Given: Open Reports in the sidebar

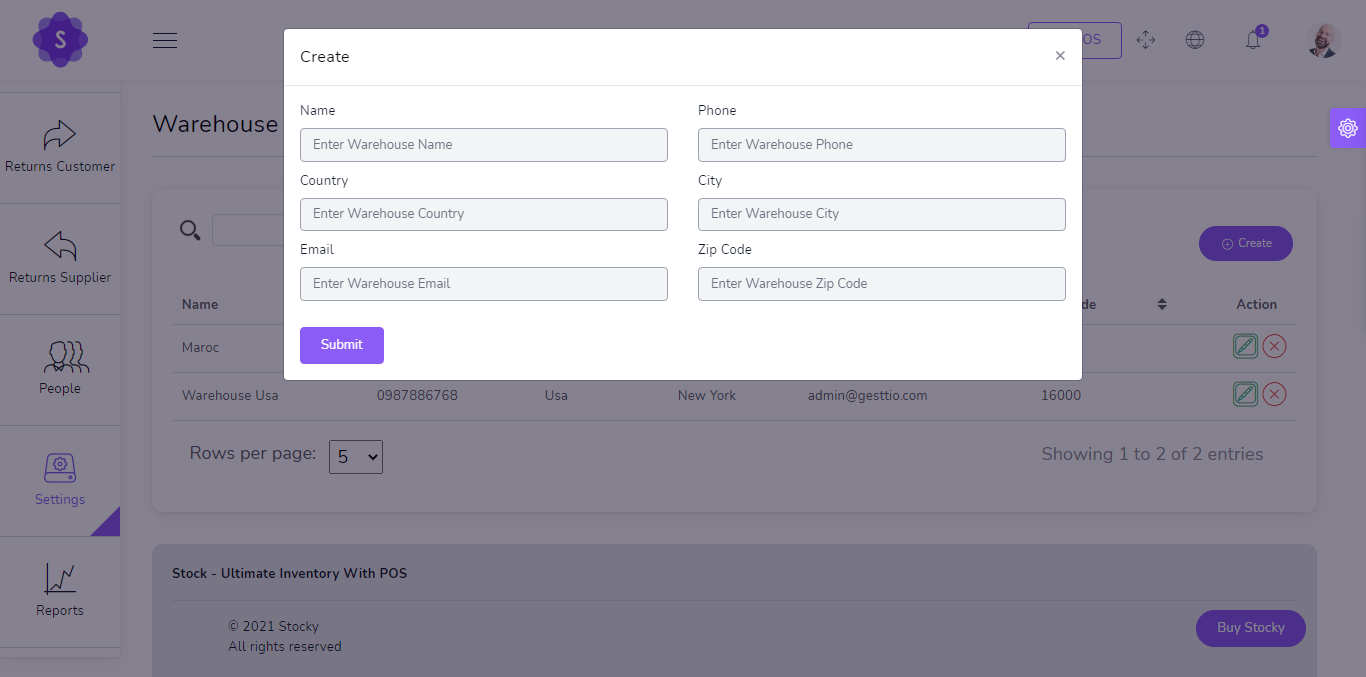Looking at the screenshot, I should 60,591.
